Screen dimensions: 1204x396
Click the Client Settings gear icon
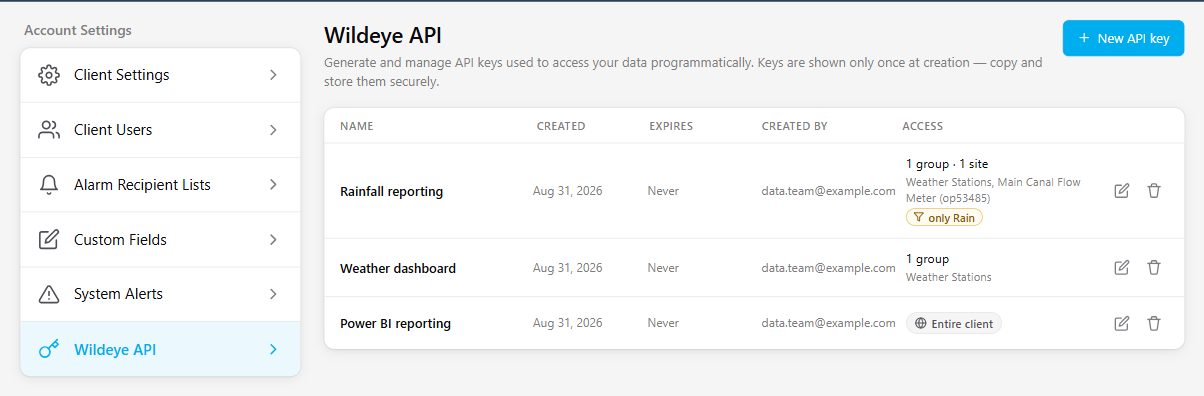tap(49, 75)
